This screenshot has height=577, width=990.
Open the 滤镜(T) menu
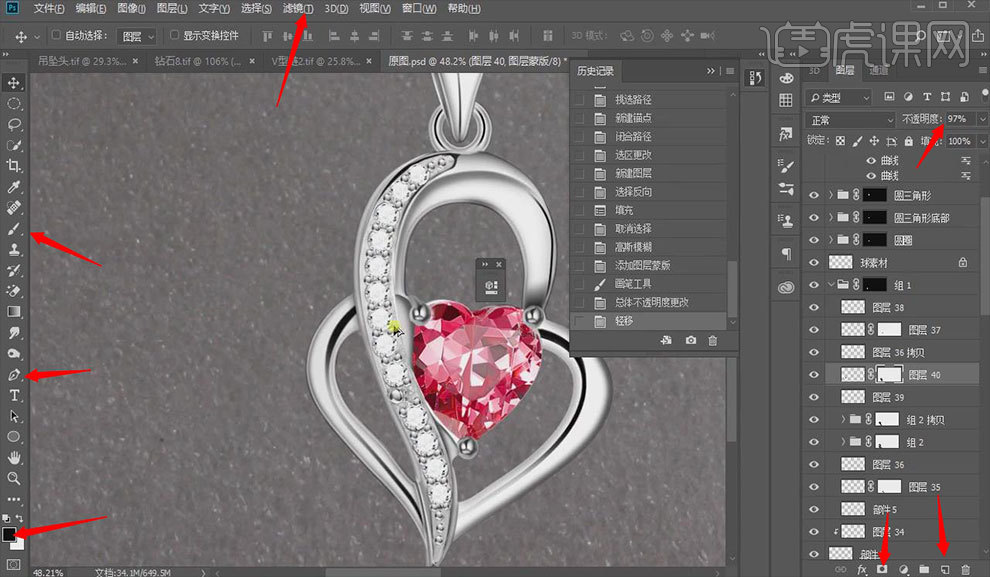[x=297, y=8]
